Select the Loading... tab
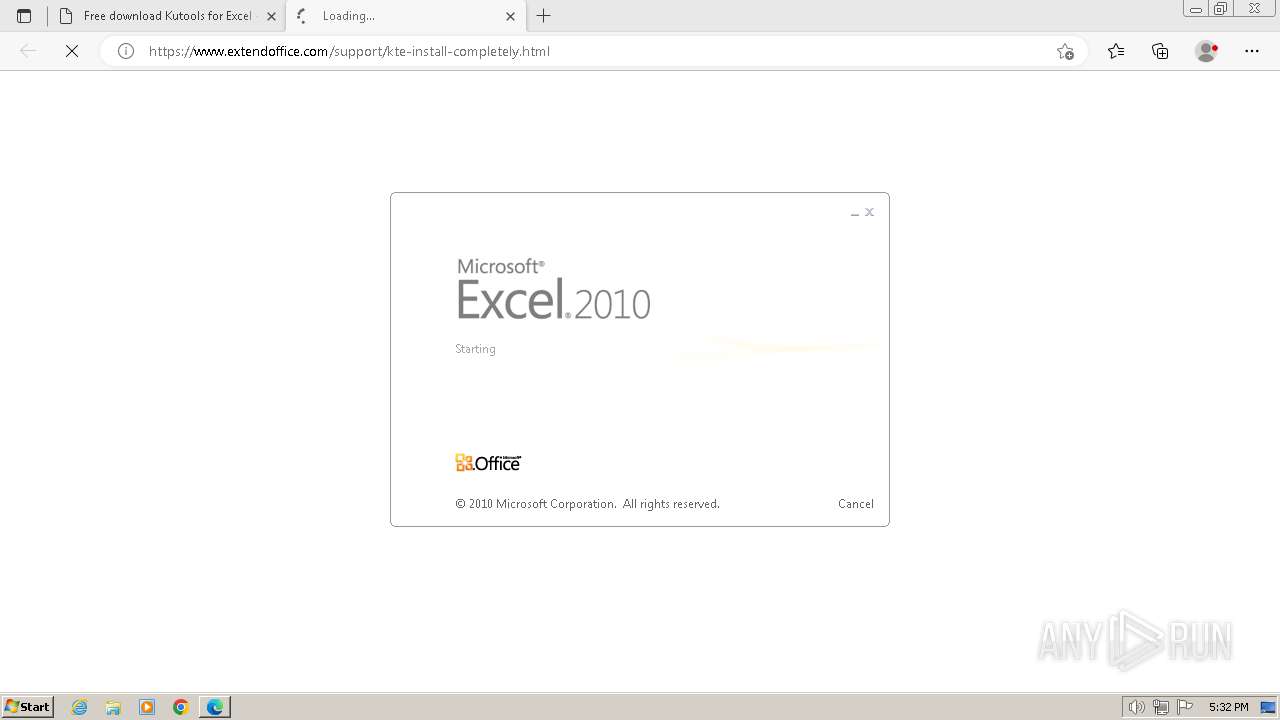This screenshot has height=720, width=1280. [x=406, y=16]
